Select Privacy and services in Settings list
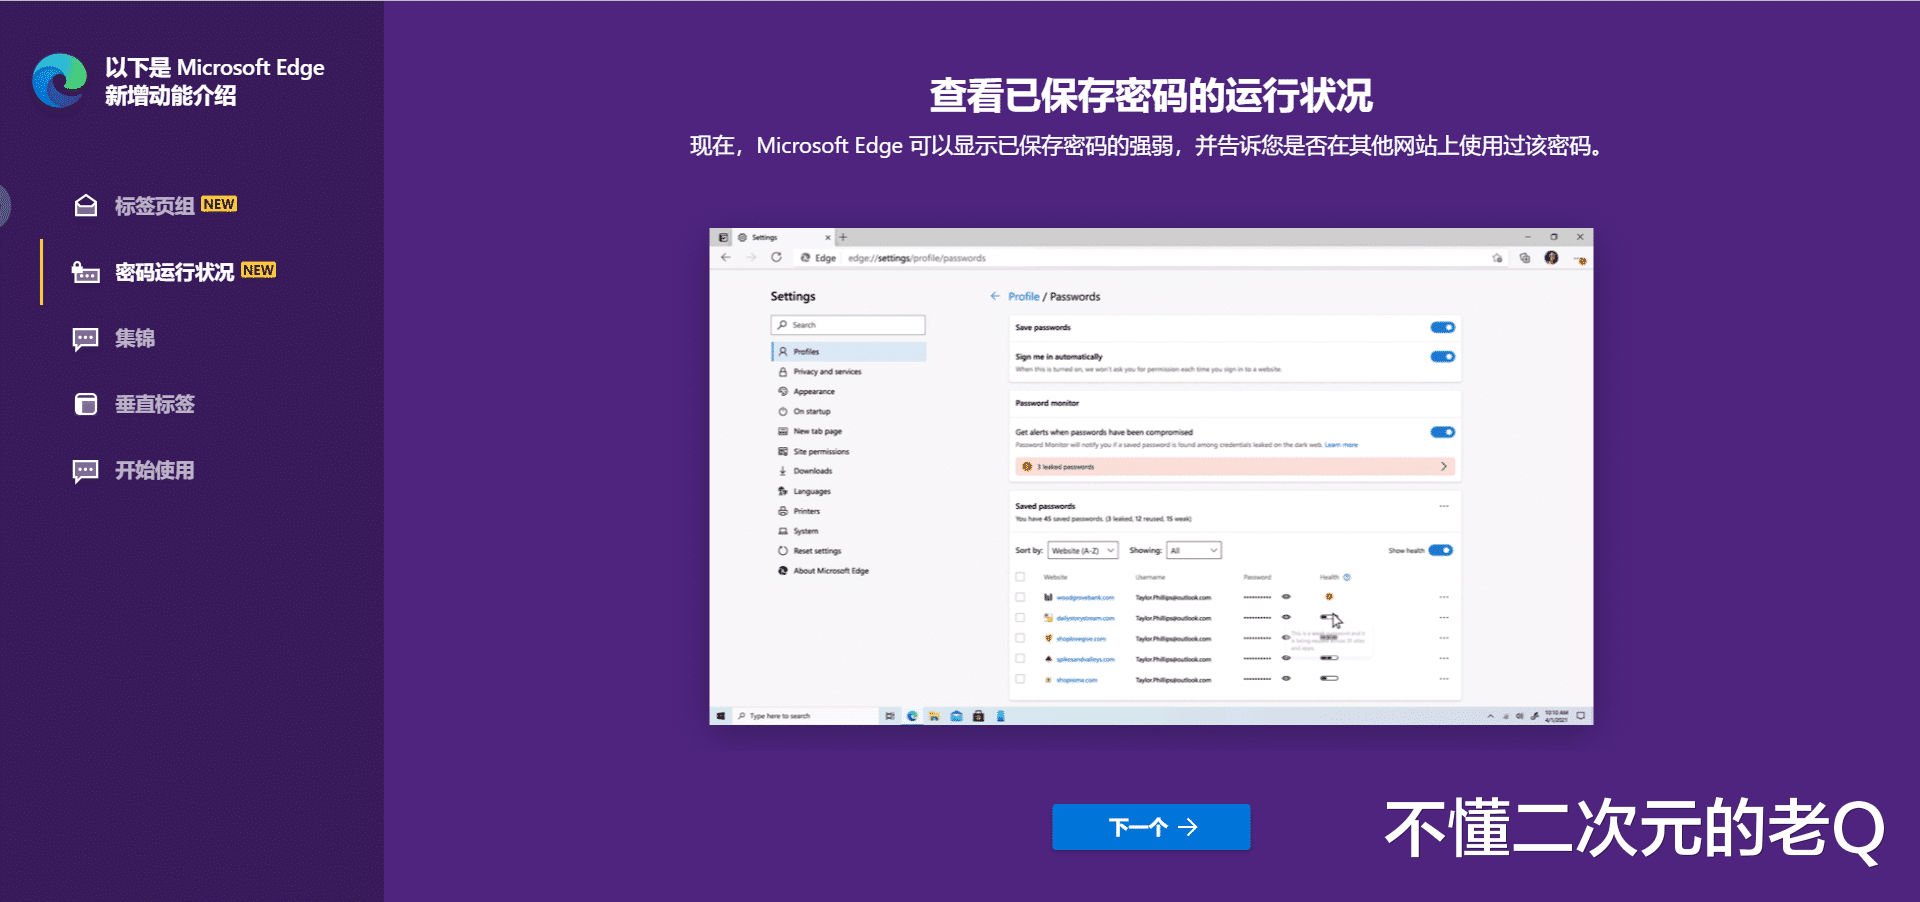The image size is (1920, 902). coord(820,372)
